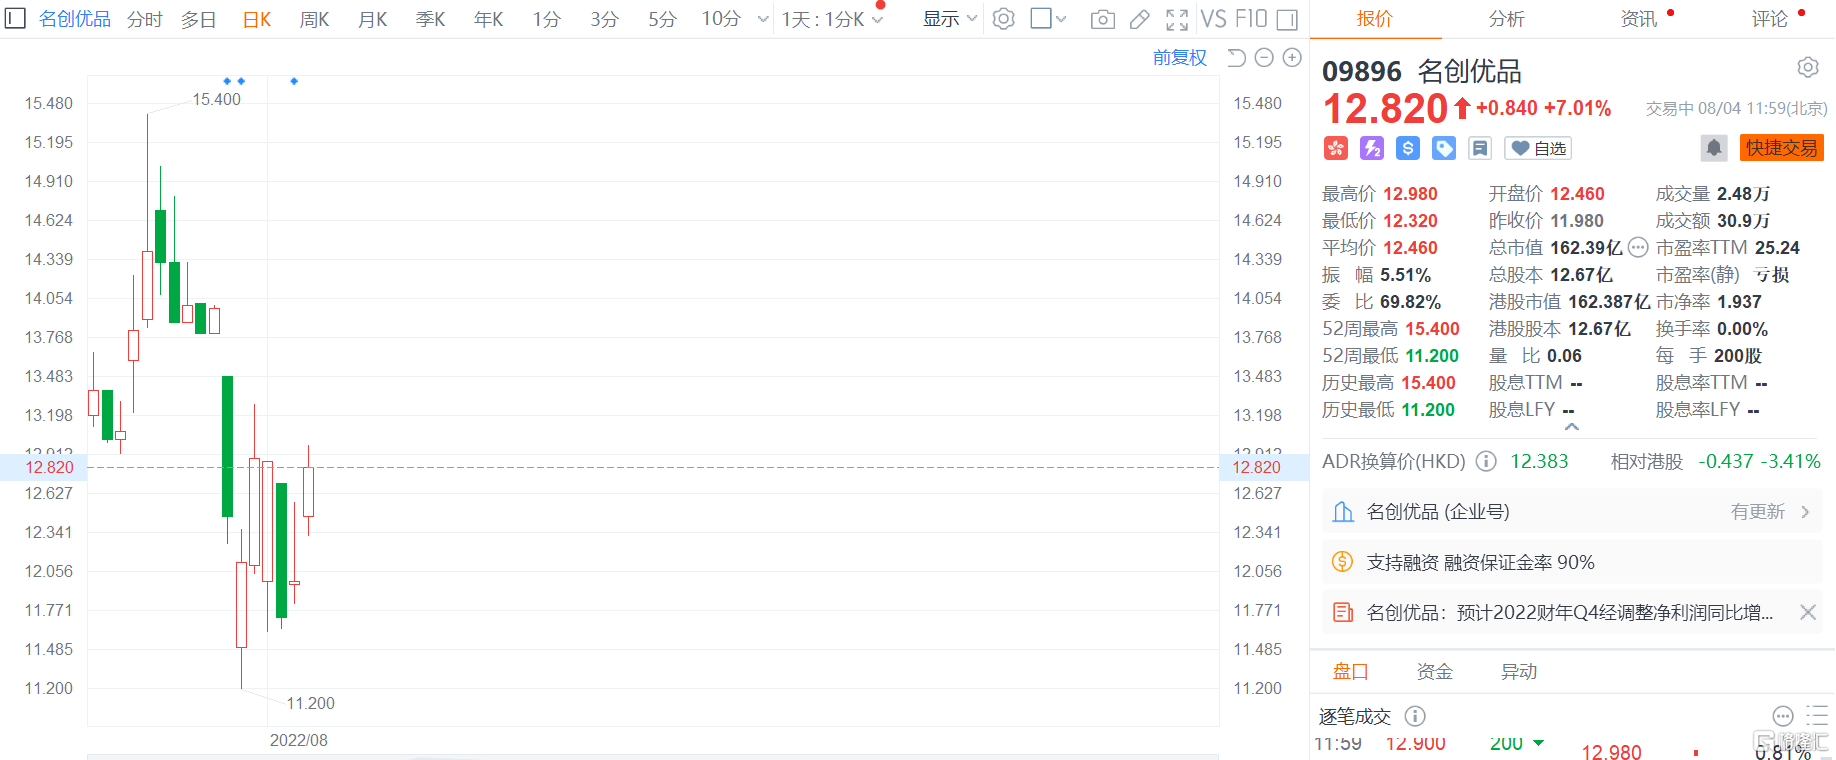
Task: Open the 分析 analysis tab
Action: 1506,19
